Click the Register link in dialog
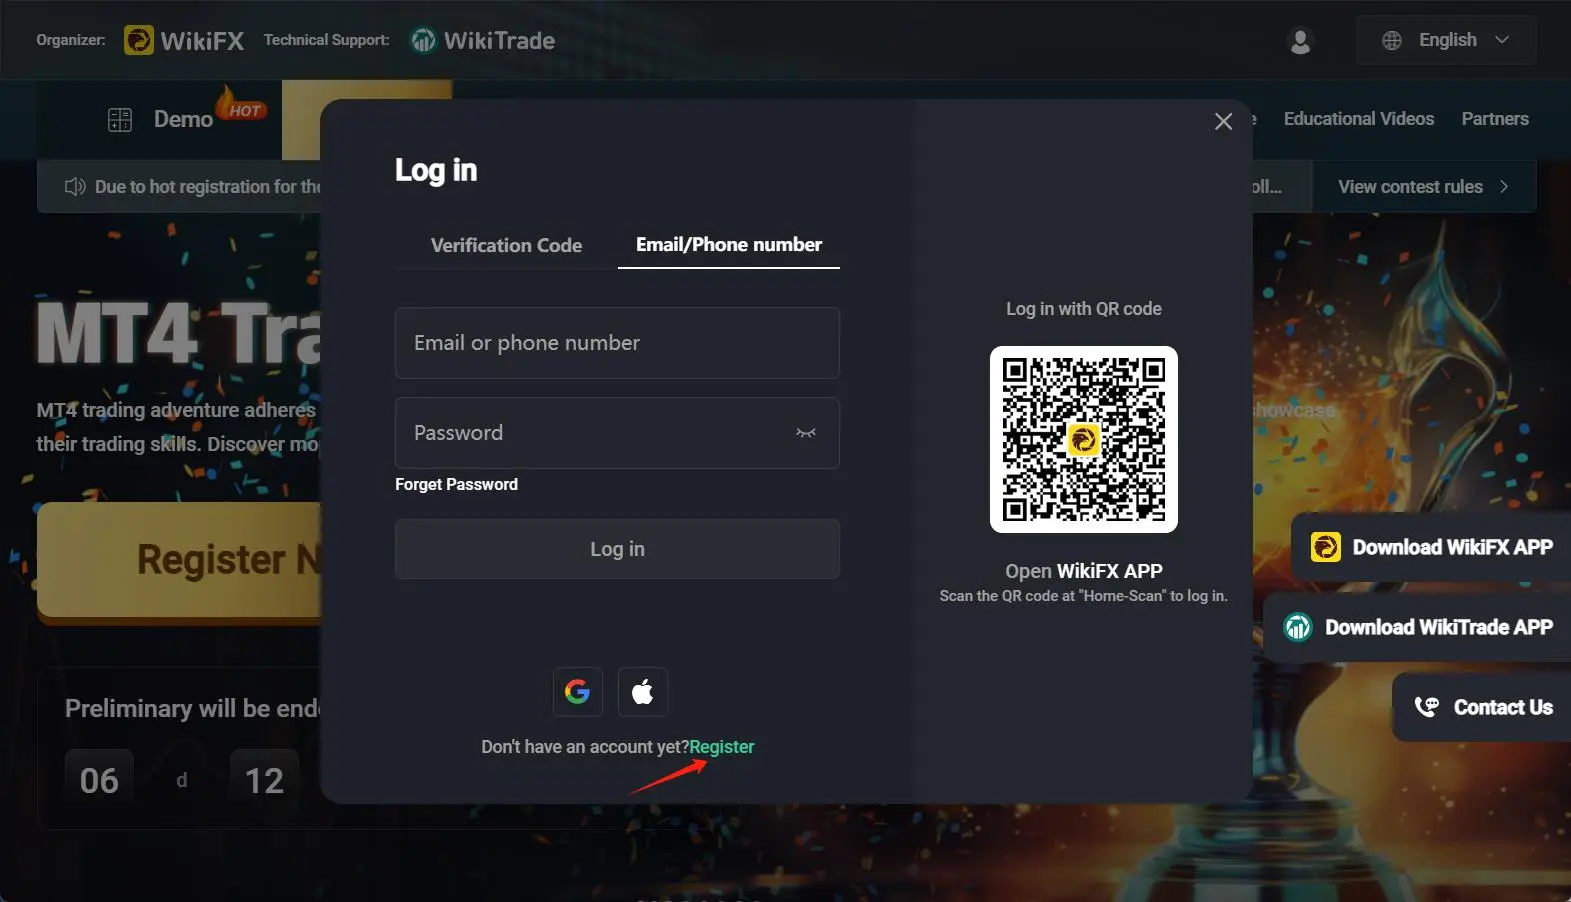Image resolution: width=1571 pixels, height=902 pixels. click(x=722, y=747)
